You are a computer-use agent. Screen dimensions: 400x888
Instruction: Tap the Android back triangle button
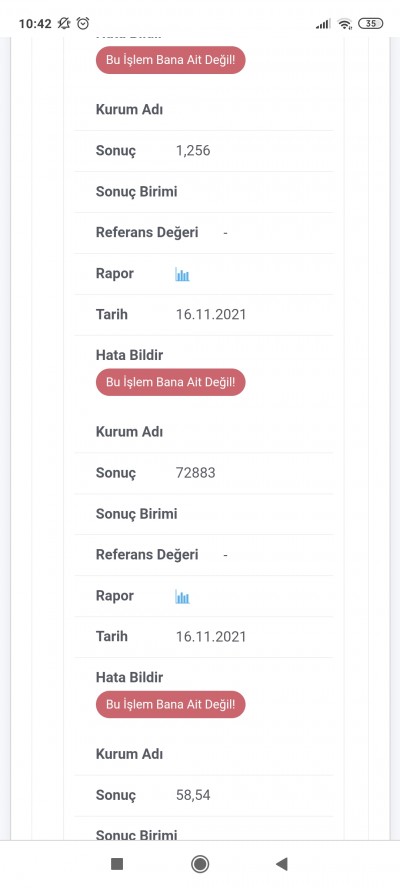click(x=282, y=864)
